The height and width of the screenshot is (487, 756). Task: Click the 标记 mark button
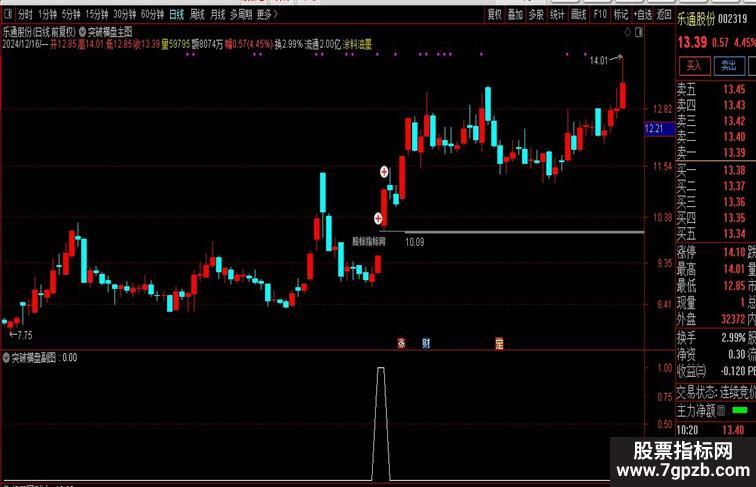pos(621,15)
